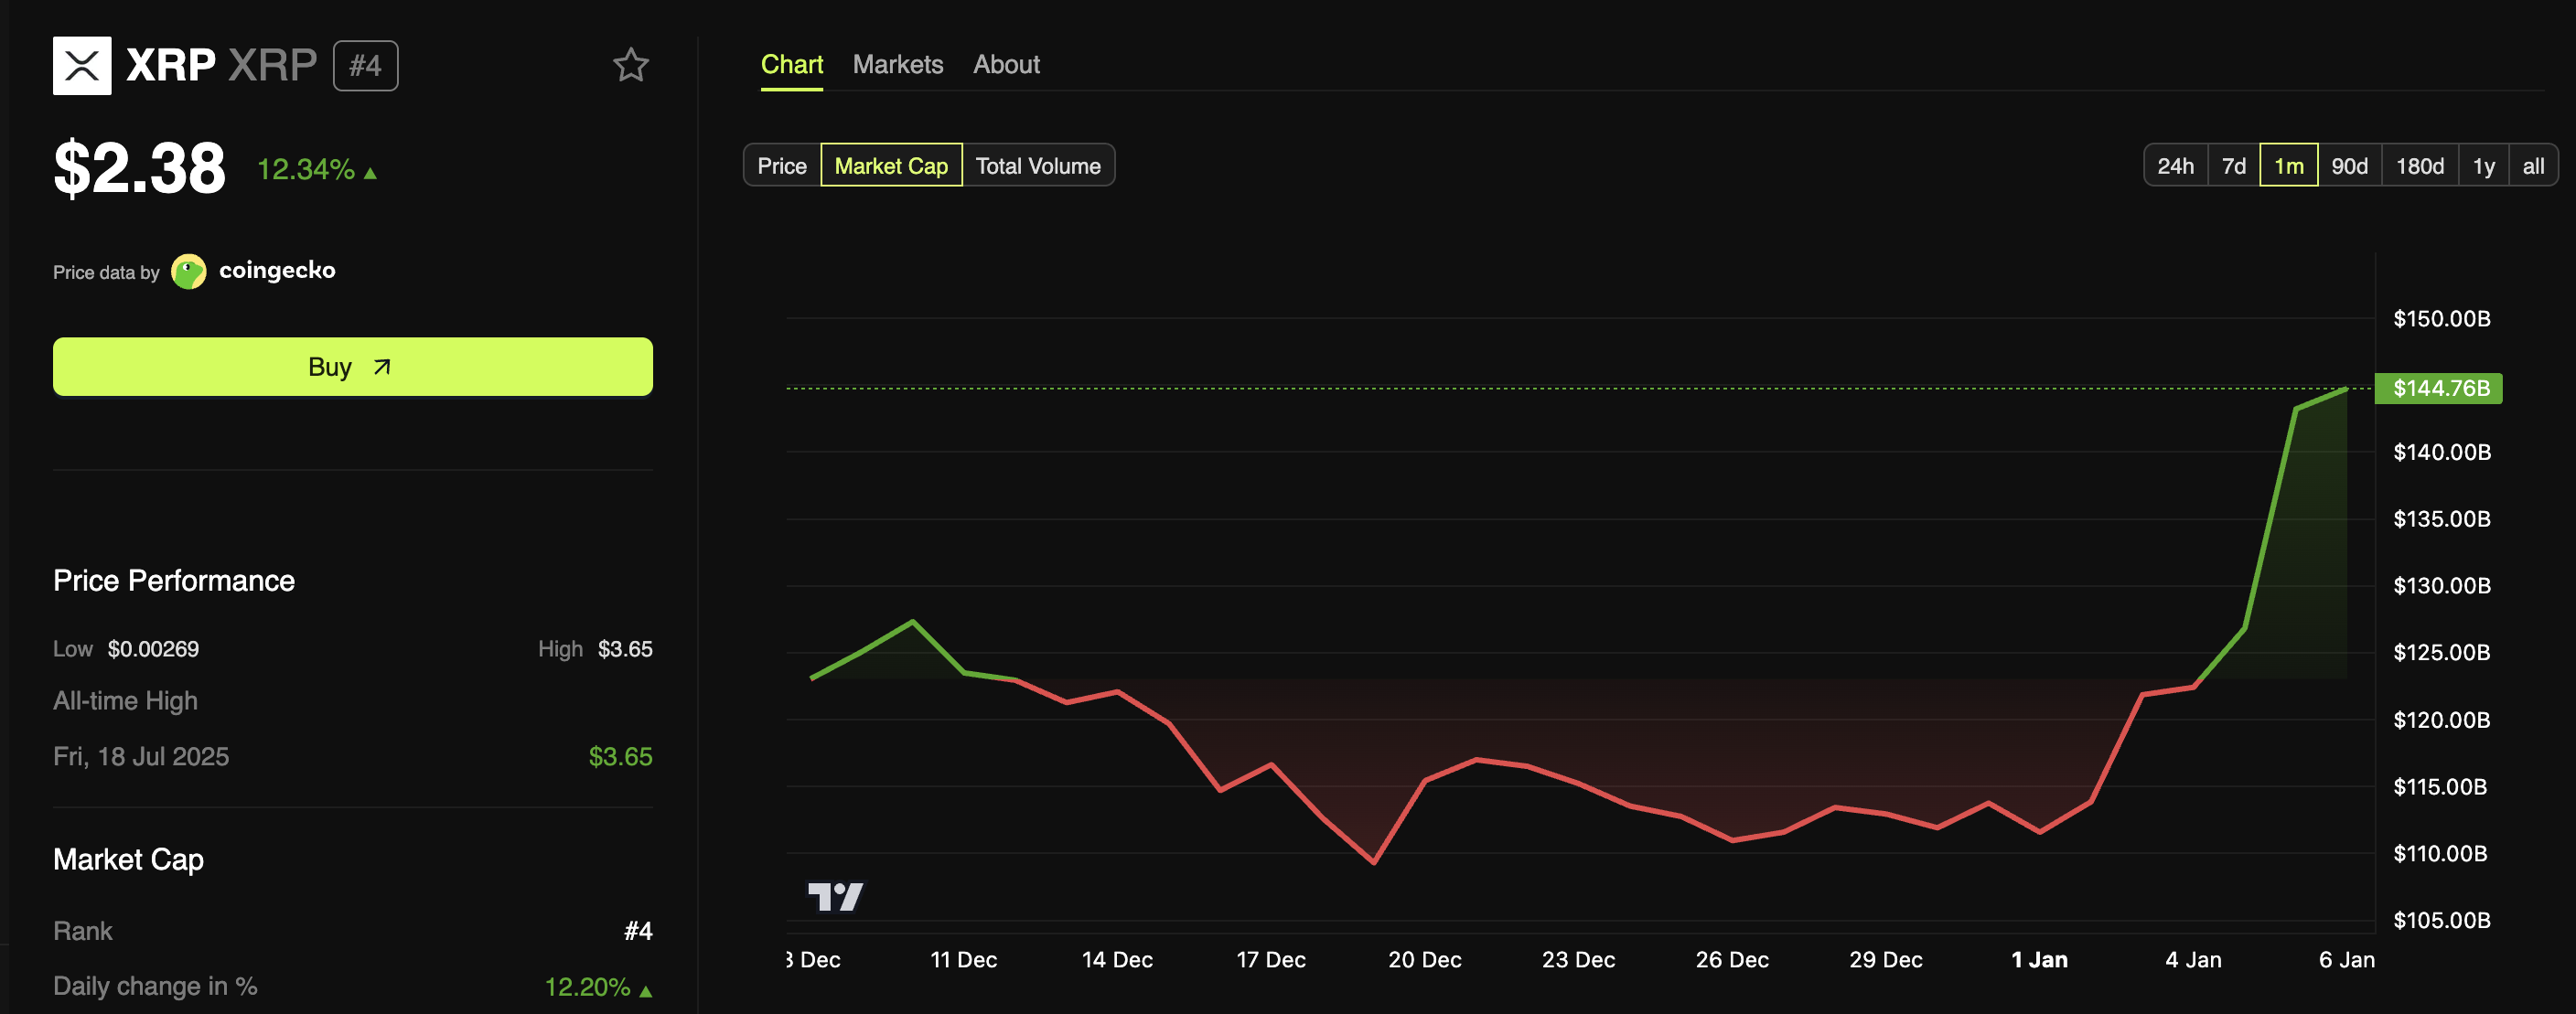Screen dimensions: 2576x1014
Task: Click the green up-triangle beside 12.34%
Action: [371, 173]
